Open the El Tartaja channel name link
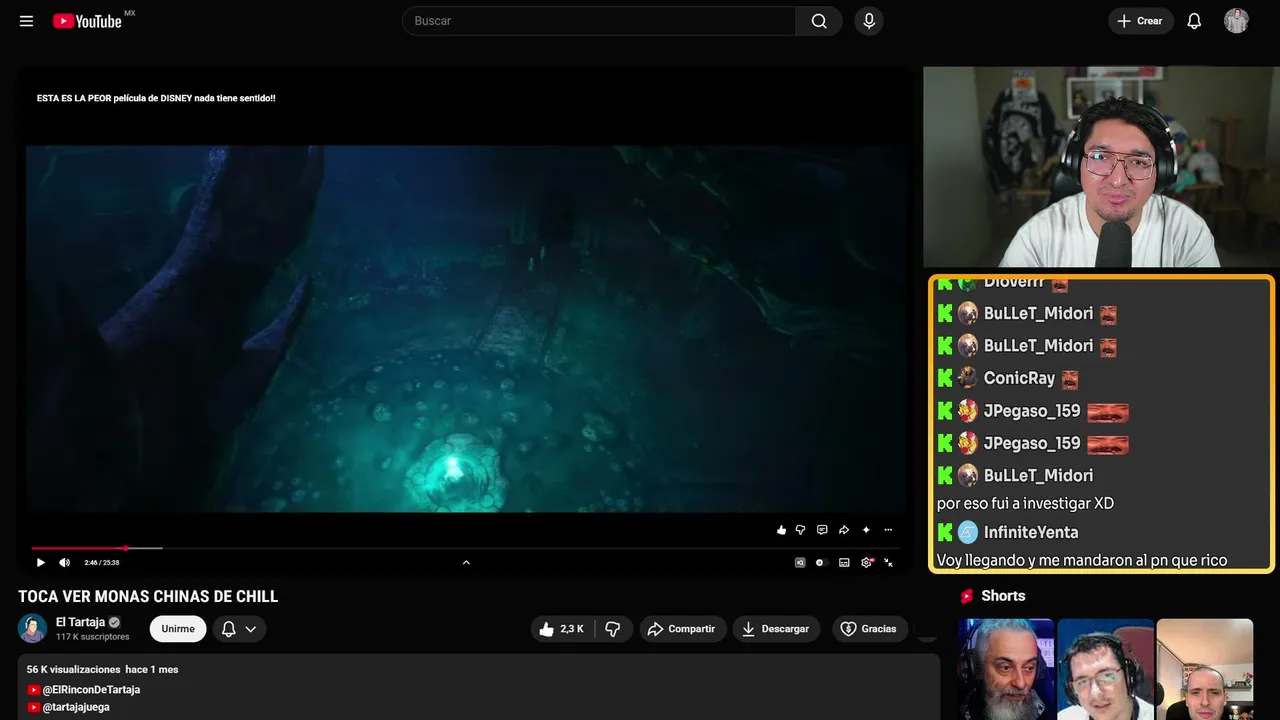Viewport: 1280px width, 720px height. click(80, 622)
